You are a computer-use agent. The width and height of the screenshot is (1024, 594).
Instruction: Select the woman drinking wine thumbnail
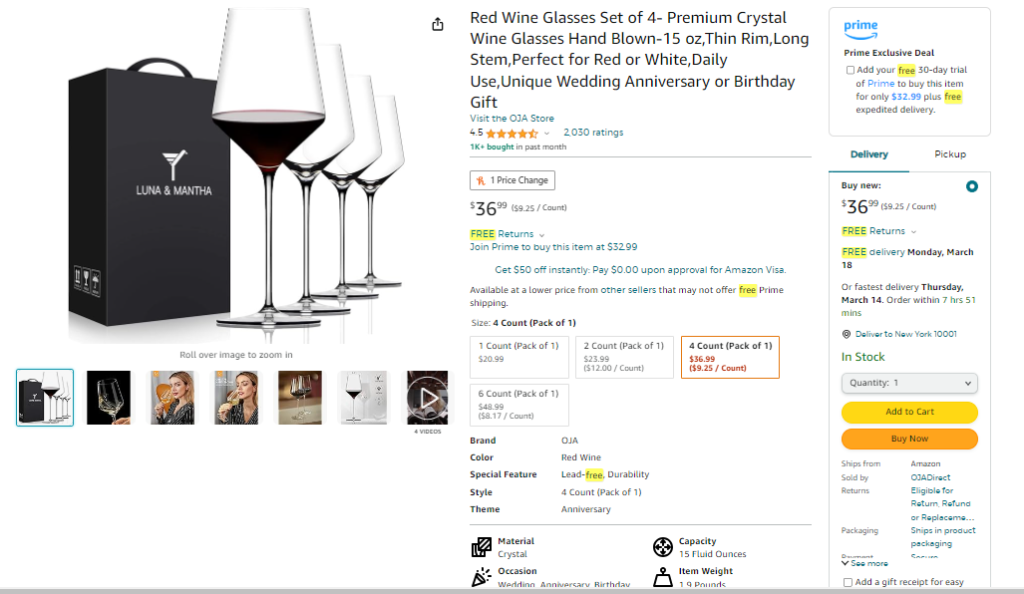pyautogui.click(x=172, y=398)
